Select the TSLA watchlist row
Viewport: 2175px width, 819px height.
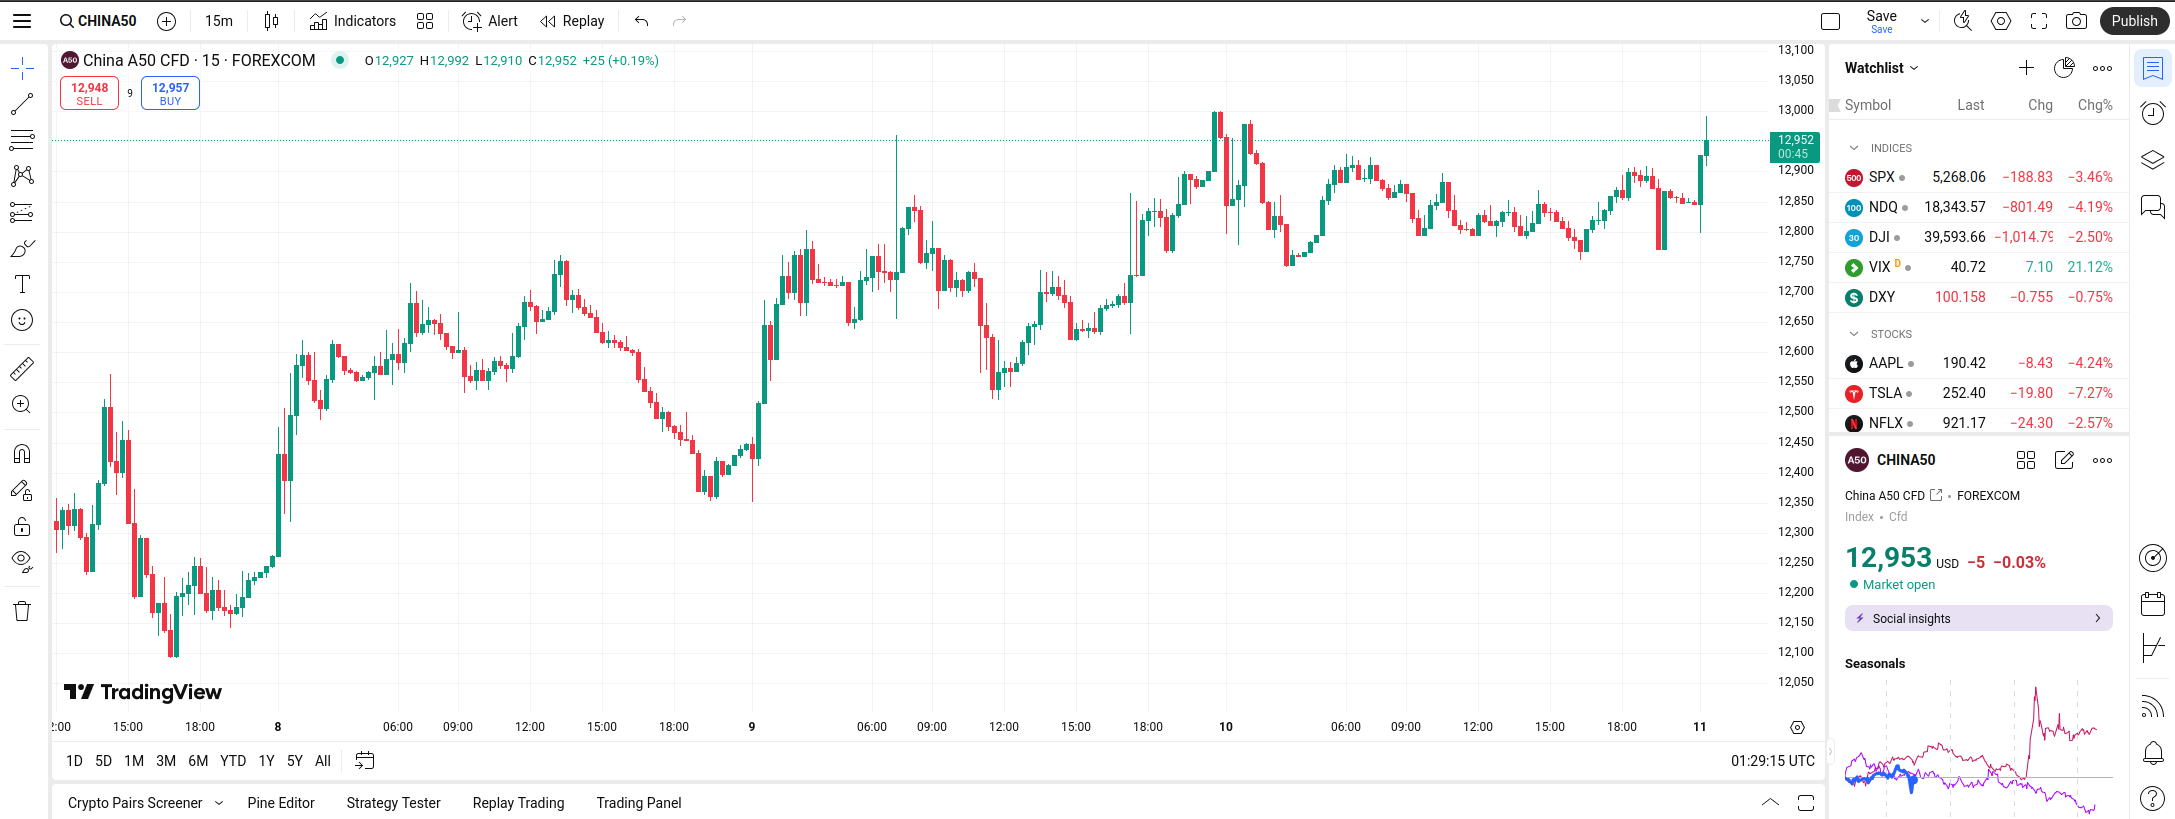(1979, 393)
